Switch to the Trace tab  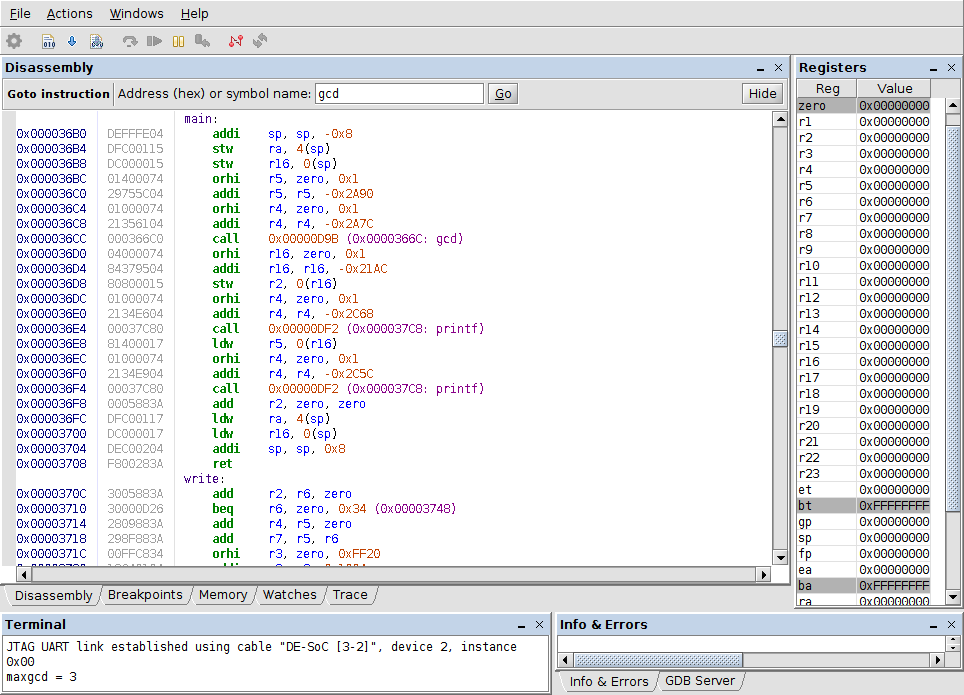click(350, 595)
